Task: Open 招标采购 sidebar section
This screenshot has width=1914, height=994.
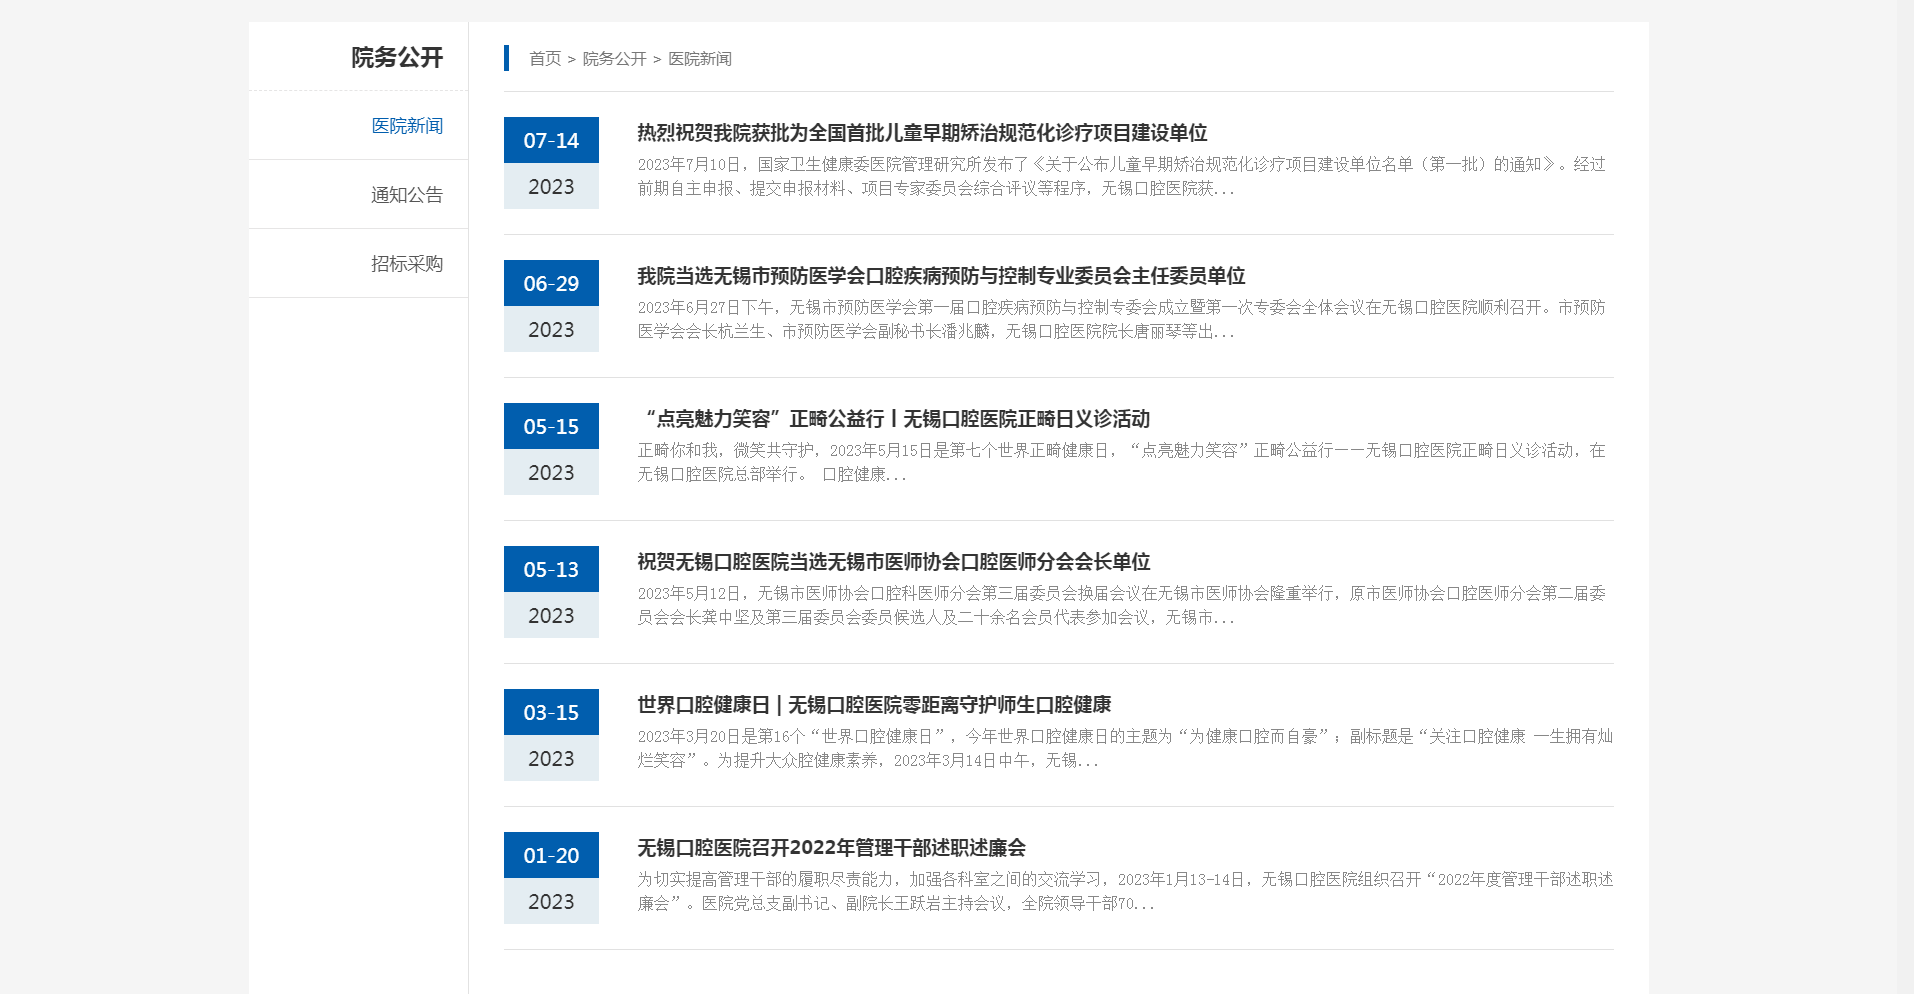Action: [406, 264]
